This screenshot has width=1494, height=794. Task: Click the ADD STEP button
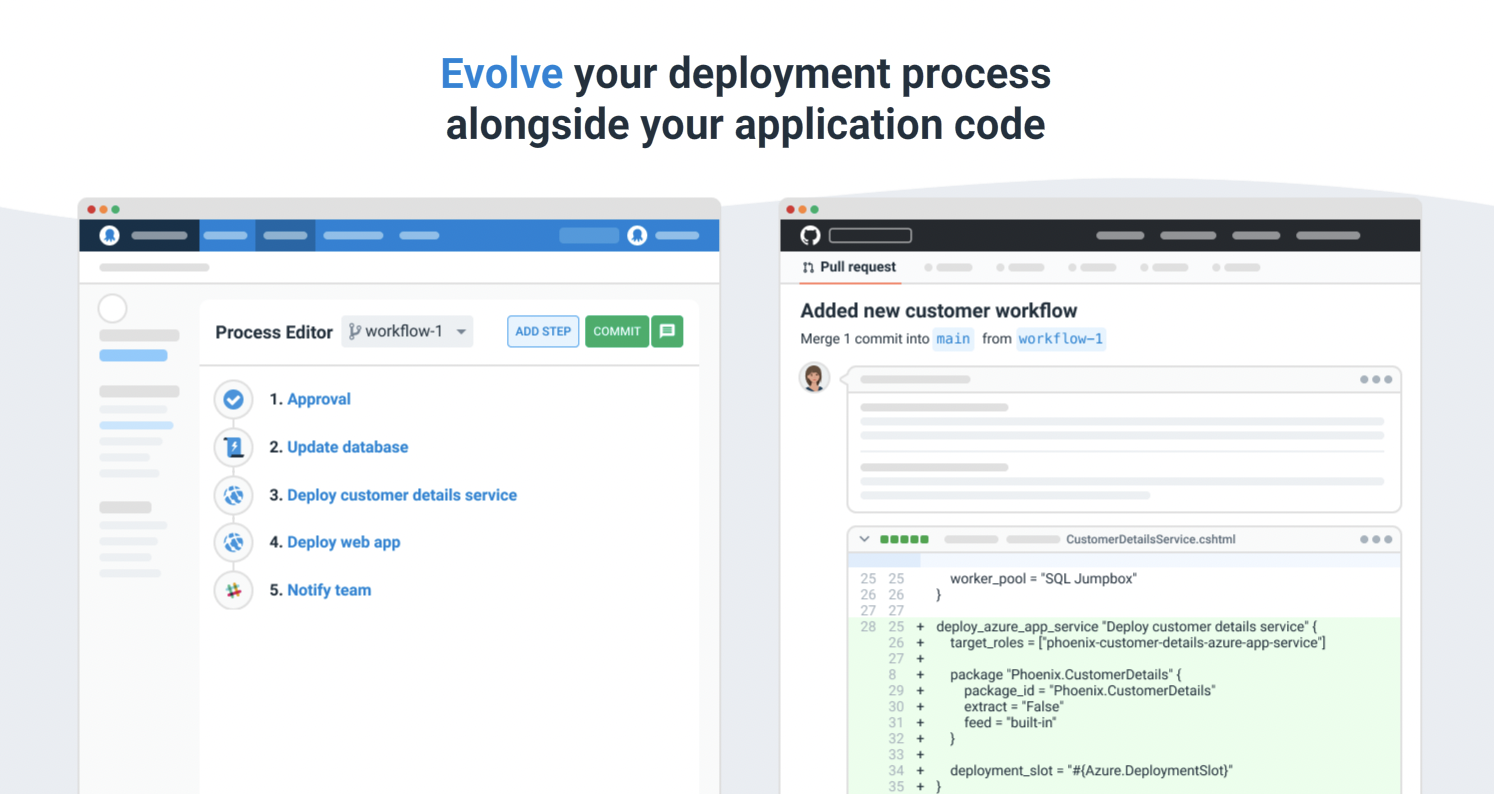point(543,331)
